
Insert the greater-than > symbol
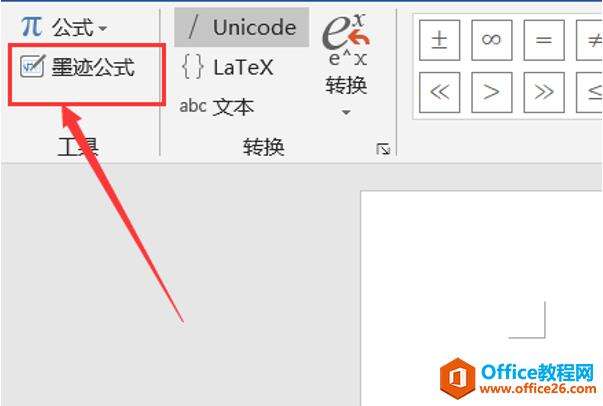click(x=492, y=92)
